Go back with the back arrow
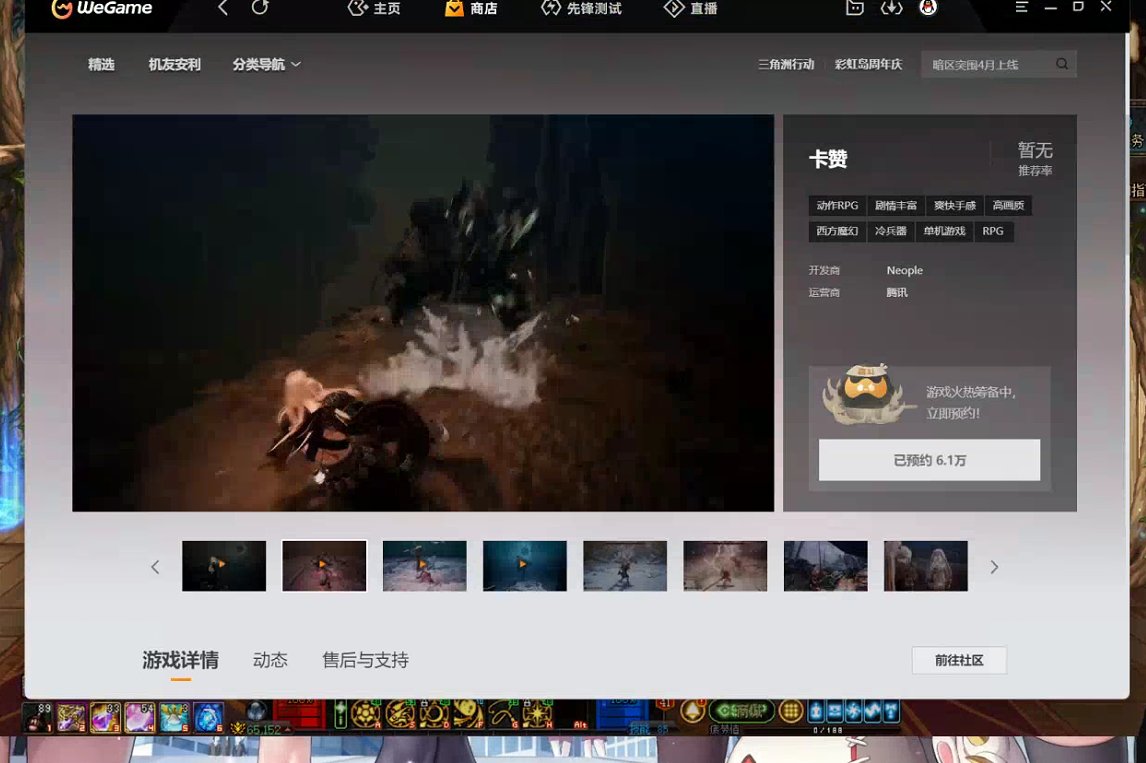This screenshot has height=763, width=1146. 223,8
